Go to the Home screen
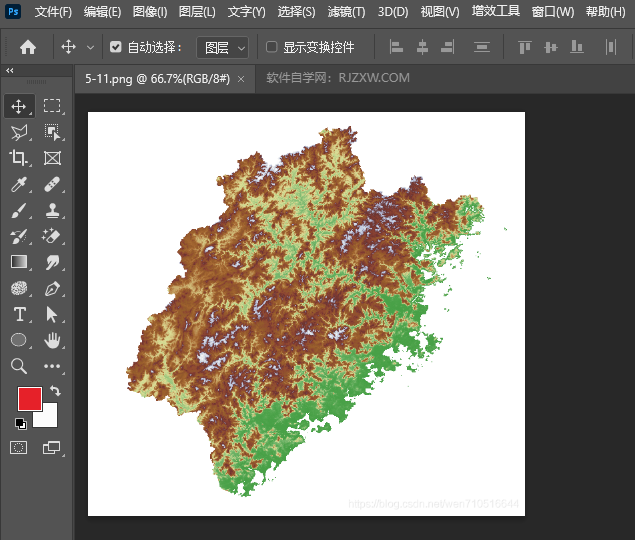 [28, 47]
